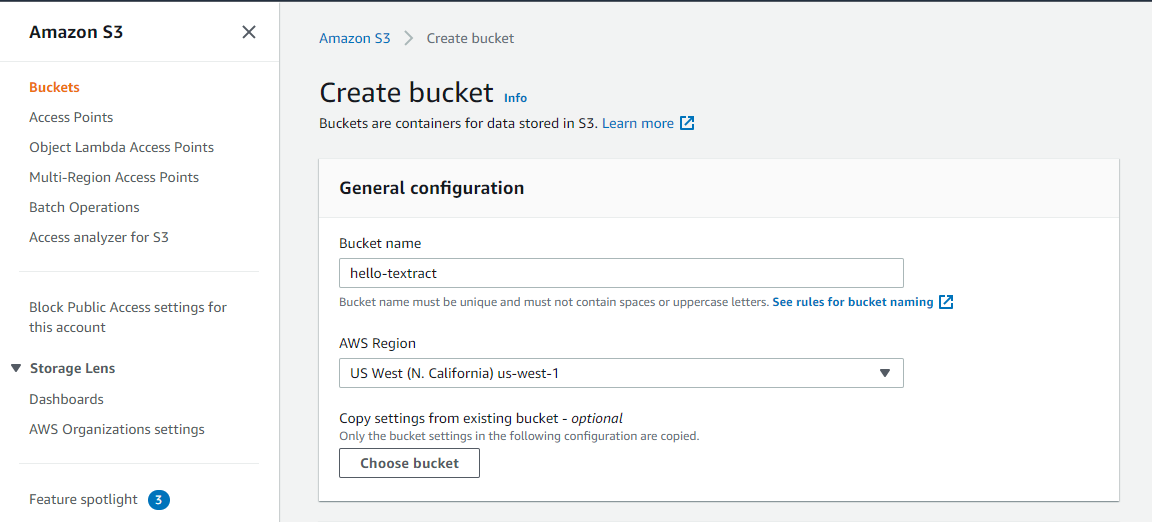Follow the Learn more link

638,124
